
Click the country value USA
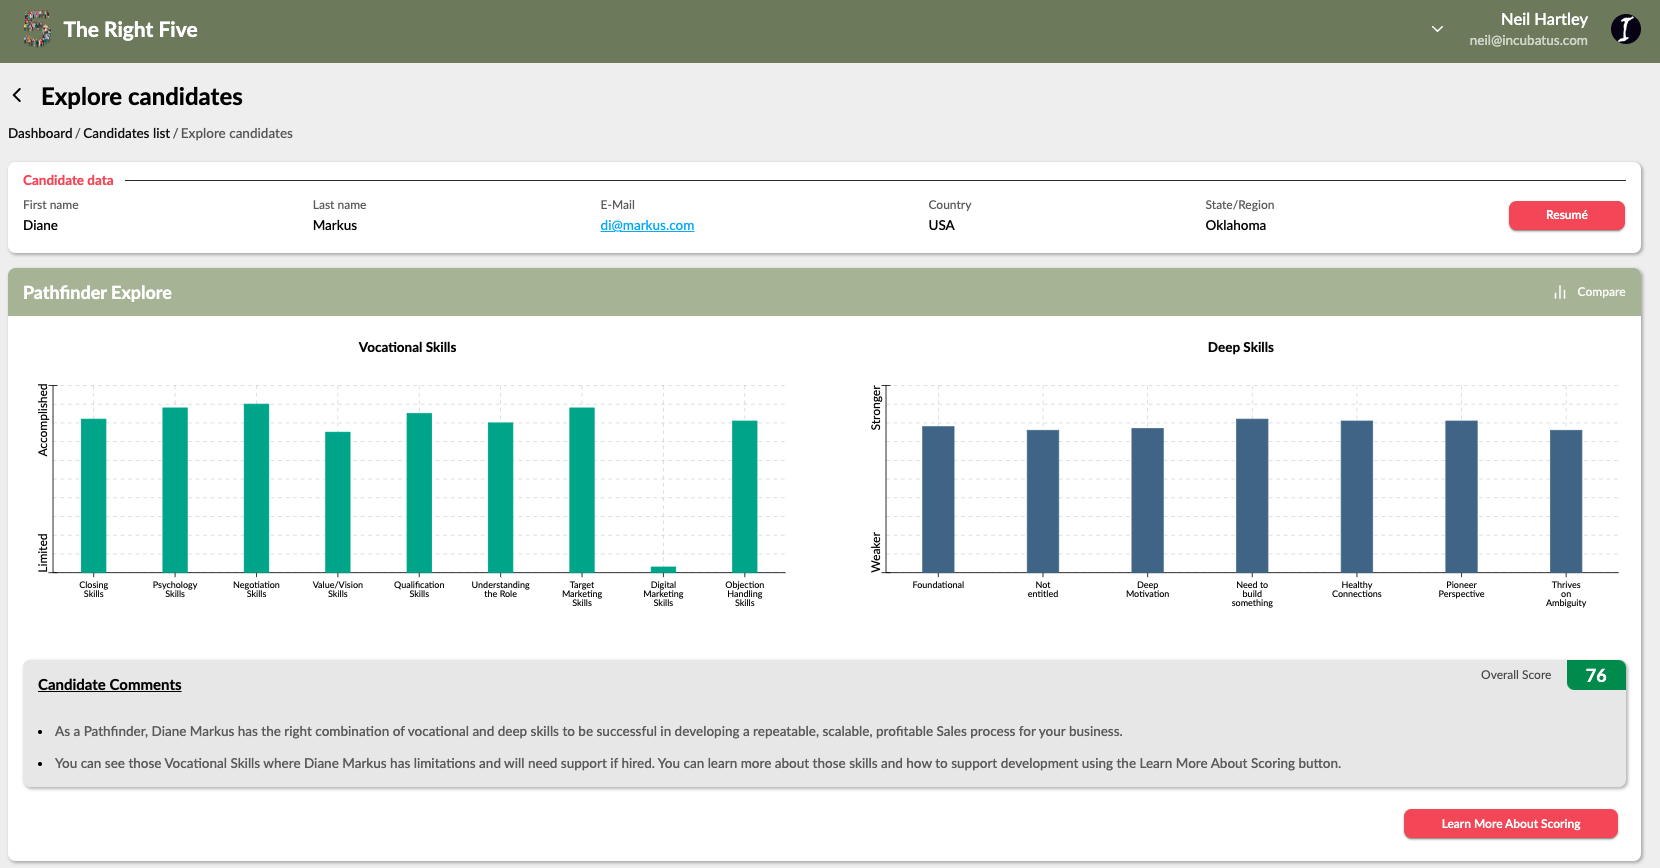point(942,225)
